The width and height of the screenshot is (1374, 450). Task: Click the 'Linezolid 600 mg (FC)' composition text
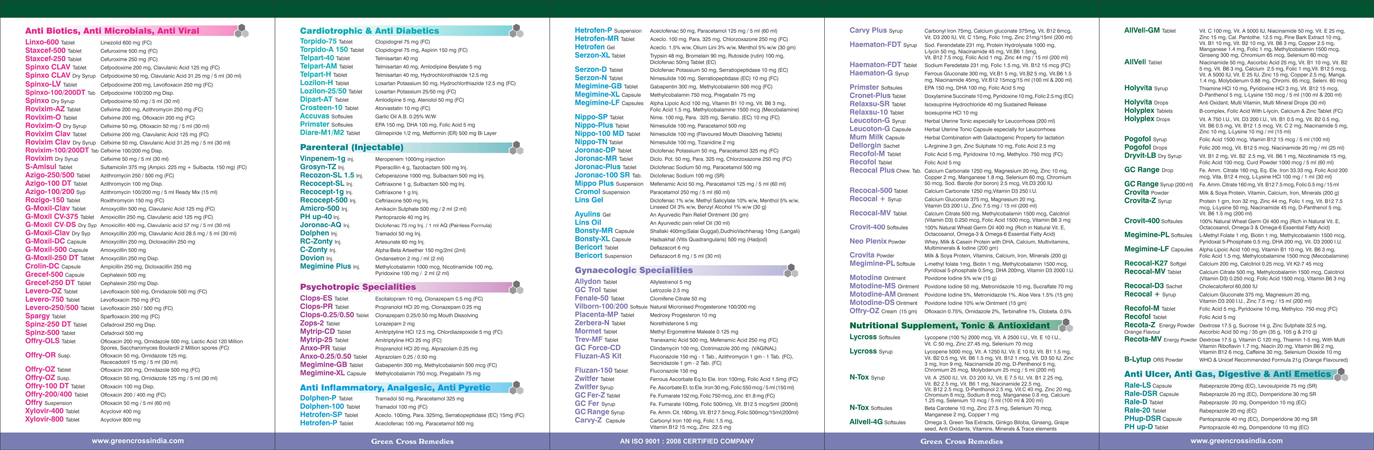(127, 43)
